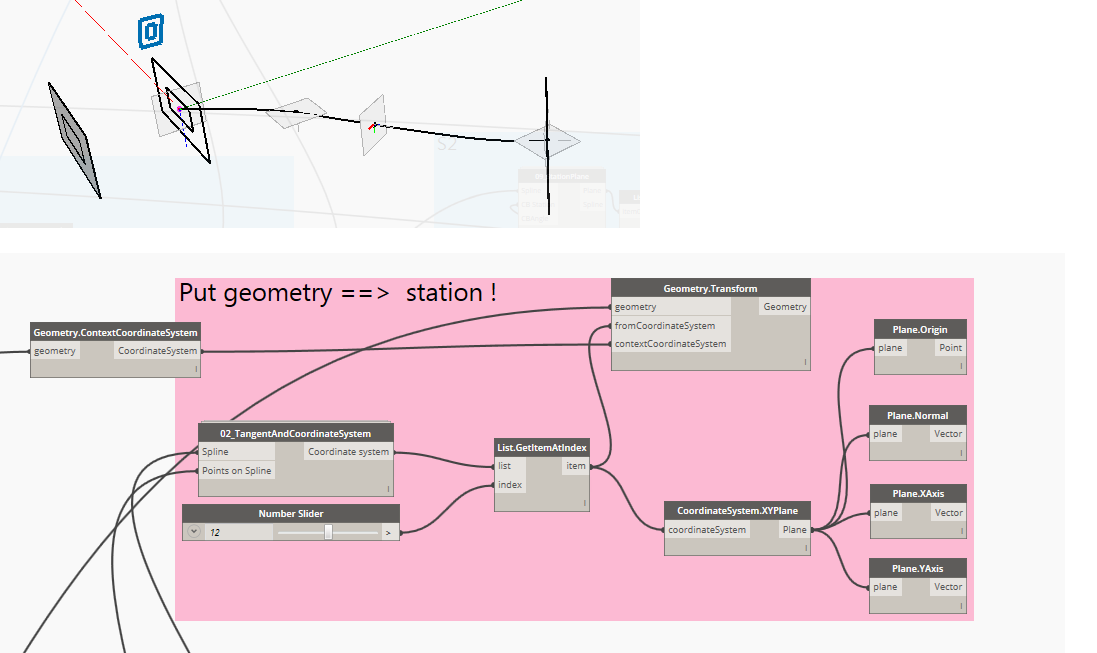Click index input on List.GetItemAtIndex

(510, 484)
